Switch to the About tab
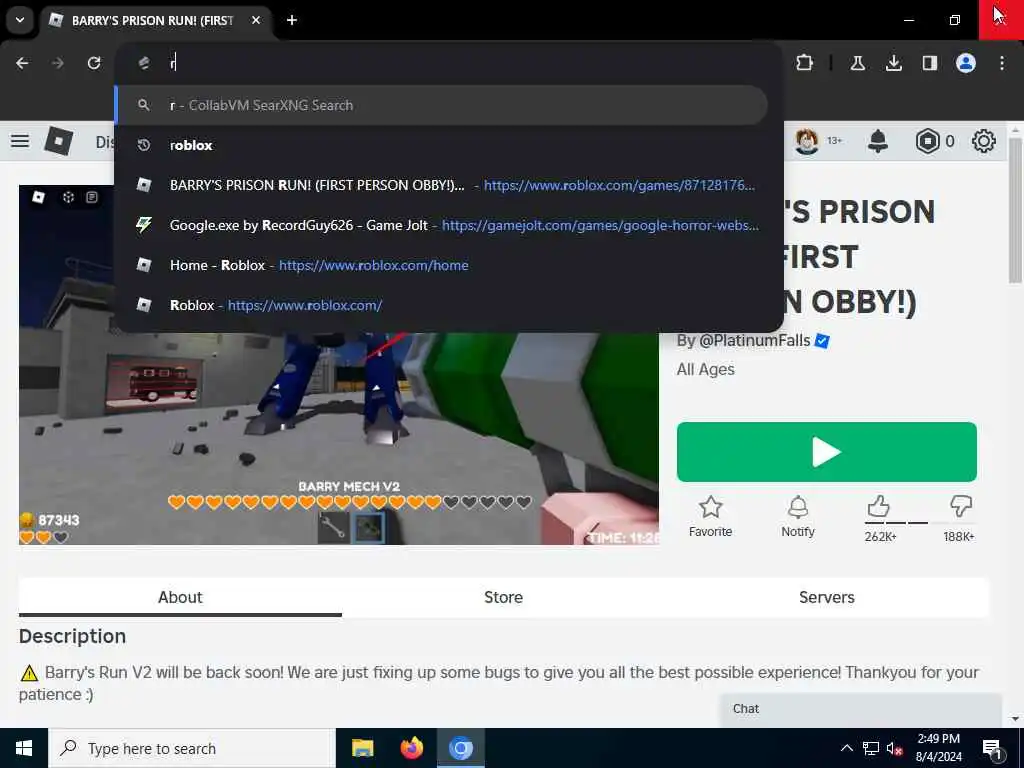1024x768 pixels. tap(180, 597)
